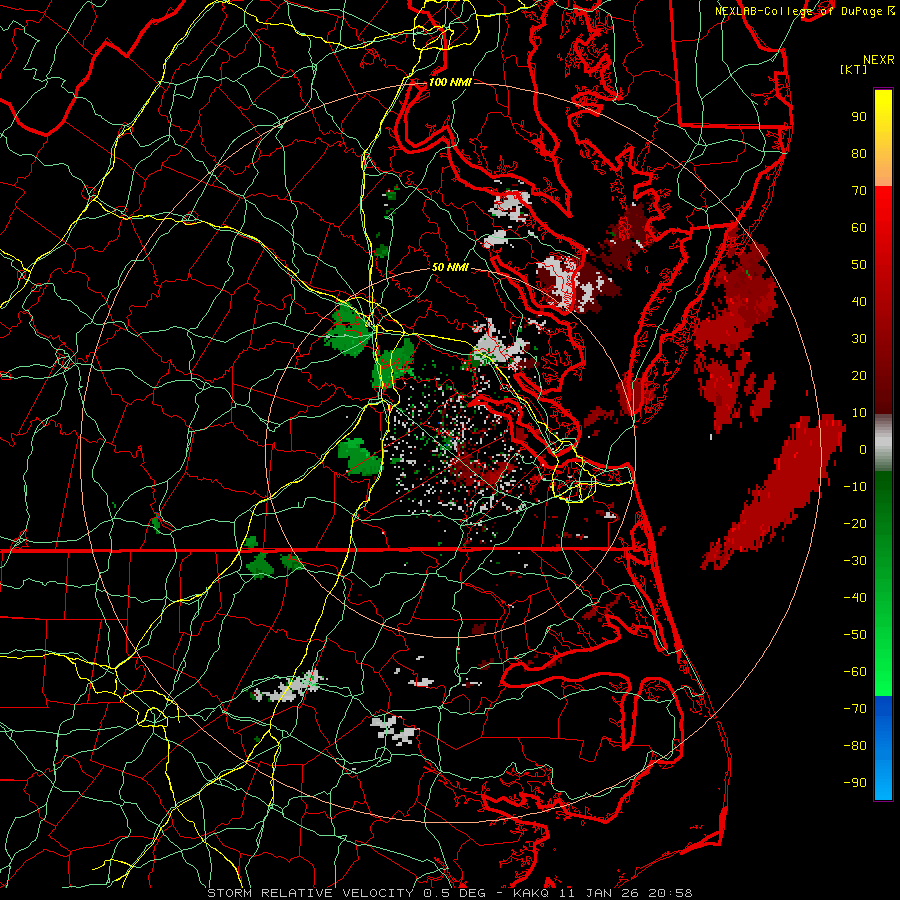Screen dimensions: 900x900
Task: Click the 50 value on velocity scale
Action: 859,265
